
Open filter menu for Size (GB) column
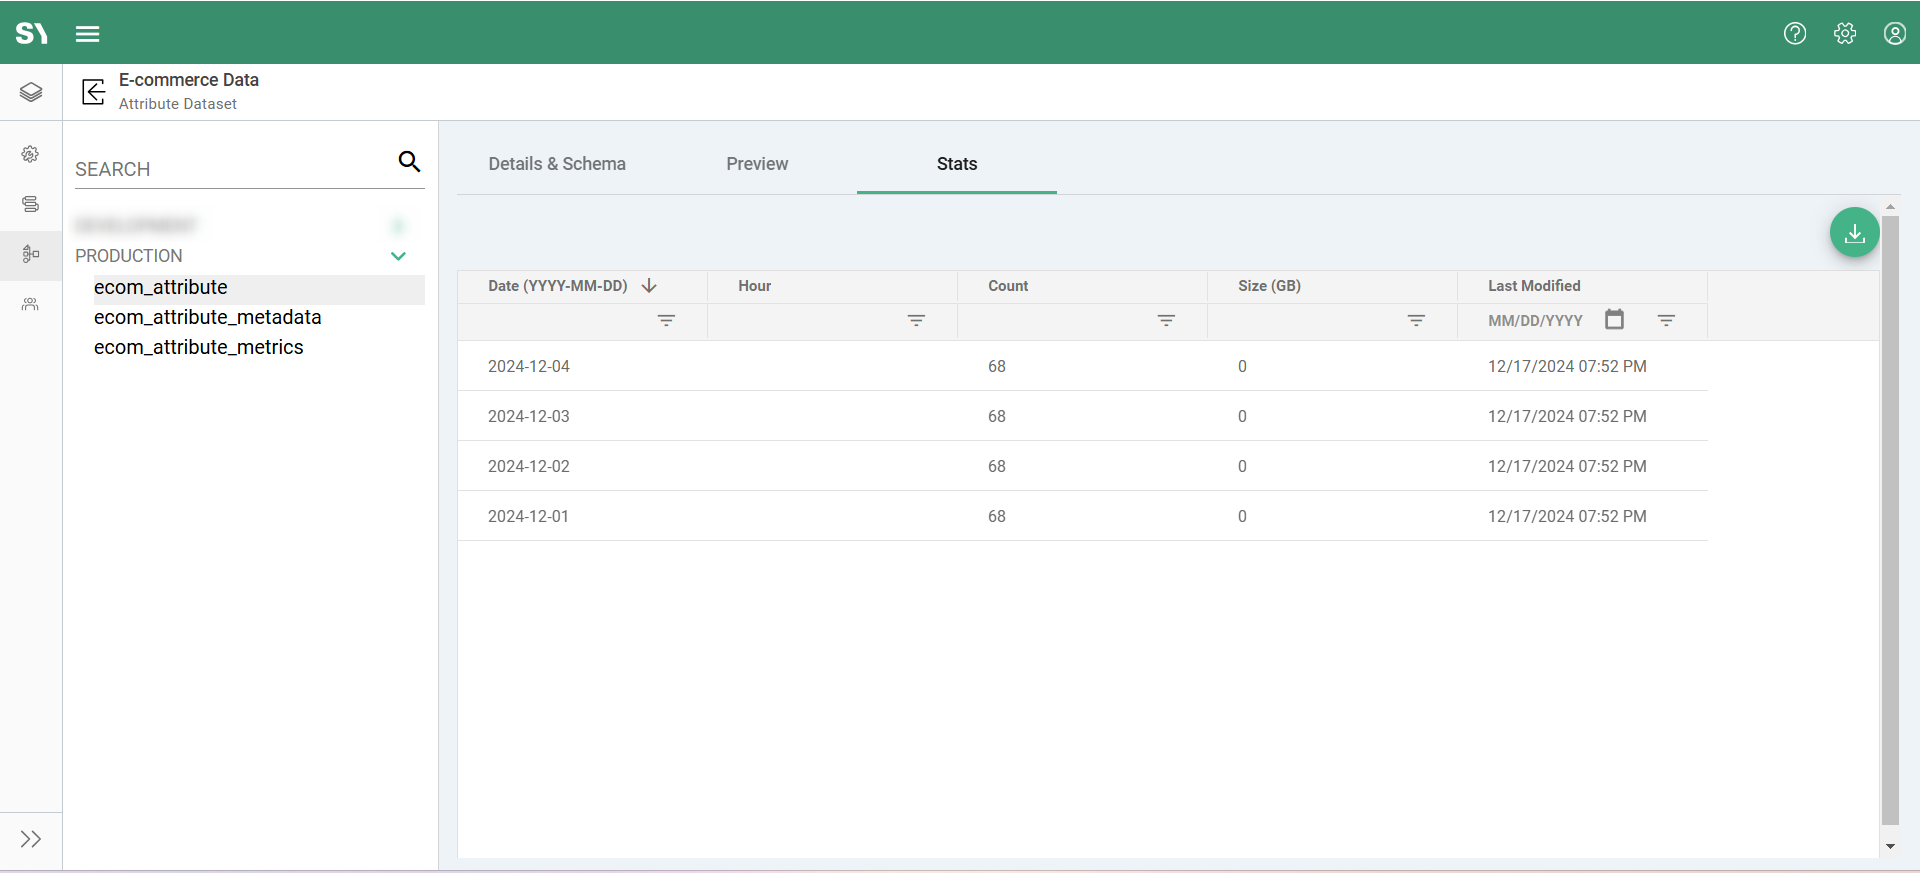tap(1416, 320)
